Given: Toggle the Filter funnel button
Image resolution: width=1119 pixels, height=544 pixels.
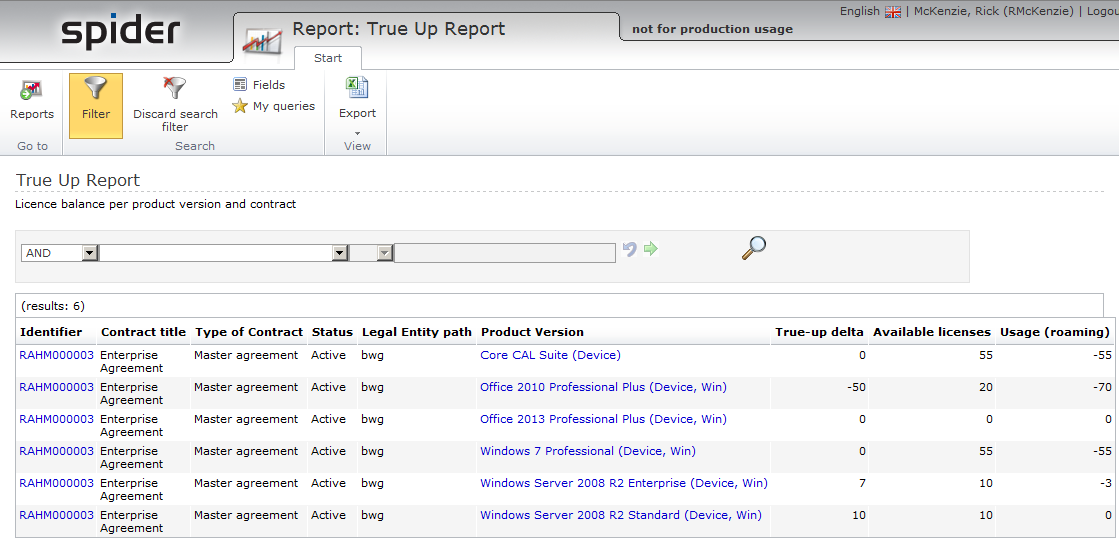Looking at the screenshot, I should pos(96,90).
